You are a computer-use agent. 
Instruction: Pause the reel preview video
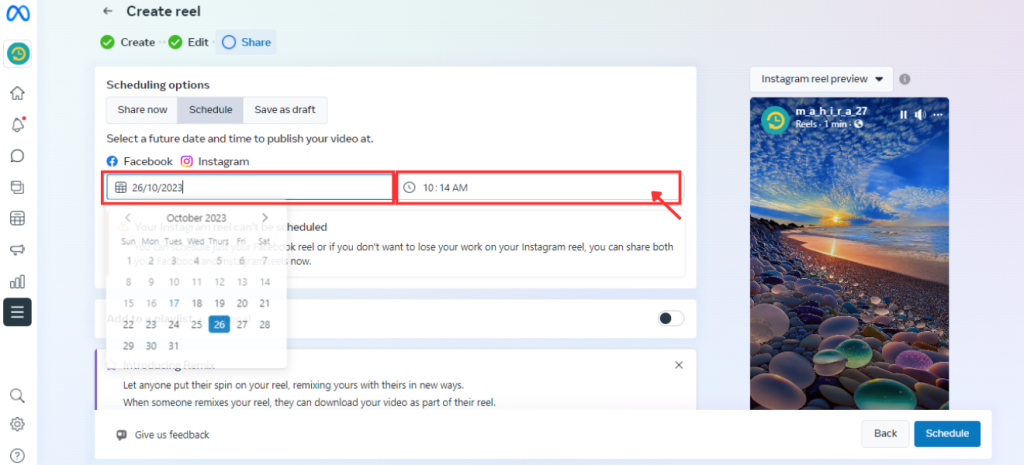click(903, 115)
